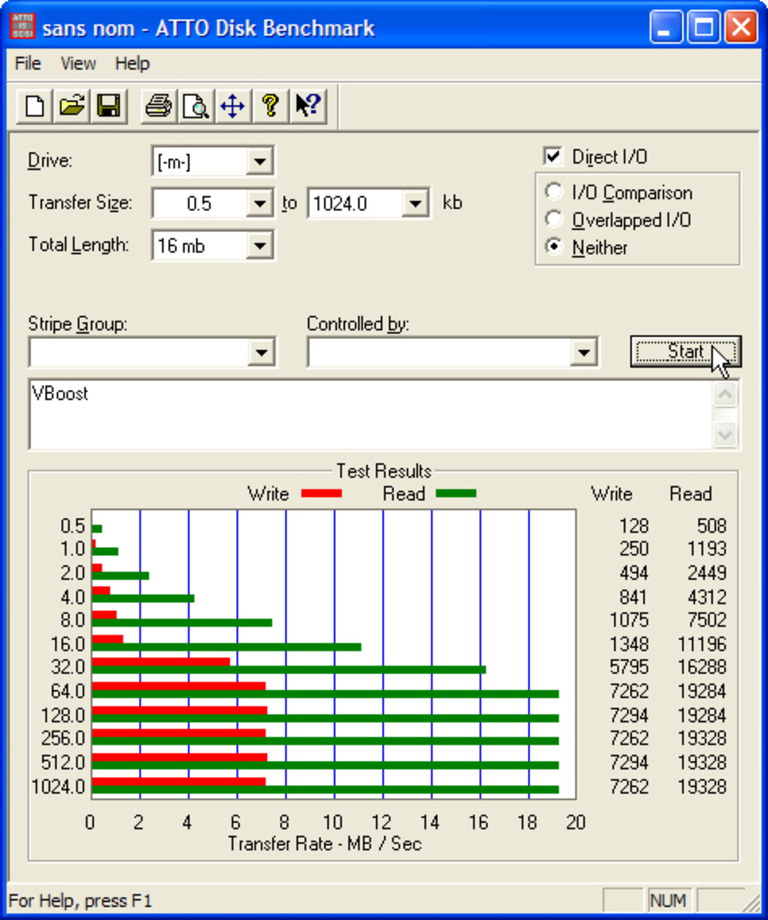This screenshot has width=768, height=920.
Task: Open the File menu
Action: [28, 63]
